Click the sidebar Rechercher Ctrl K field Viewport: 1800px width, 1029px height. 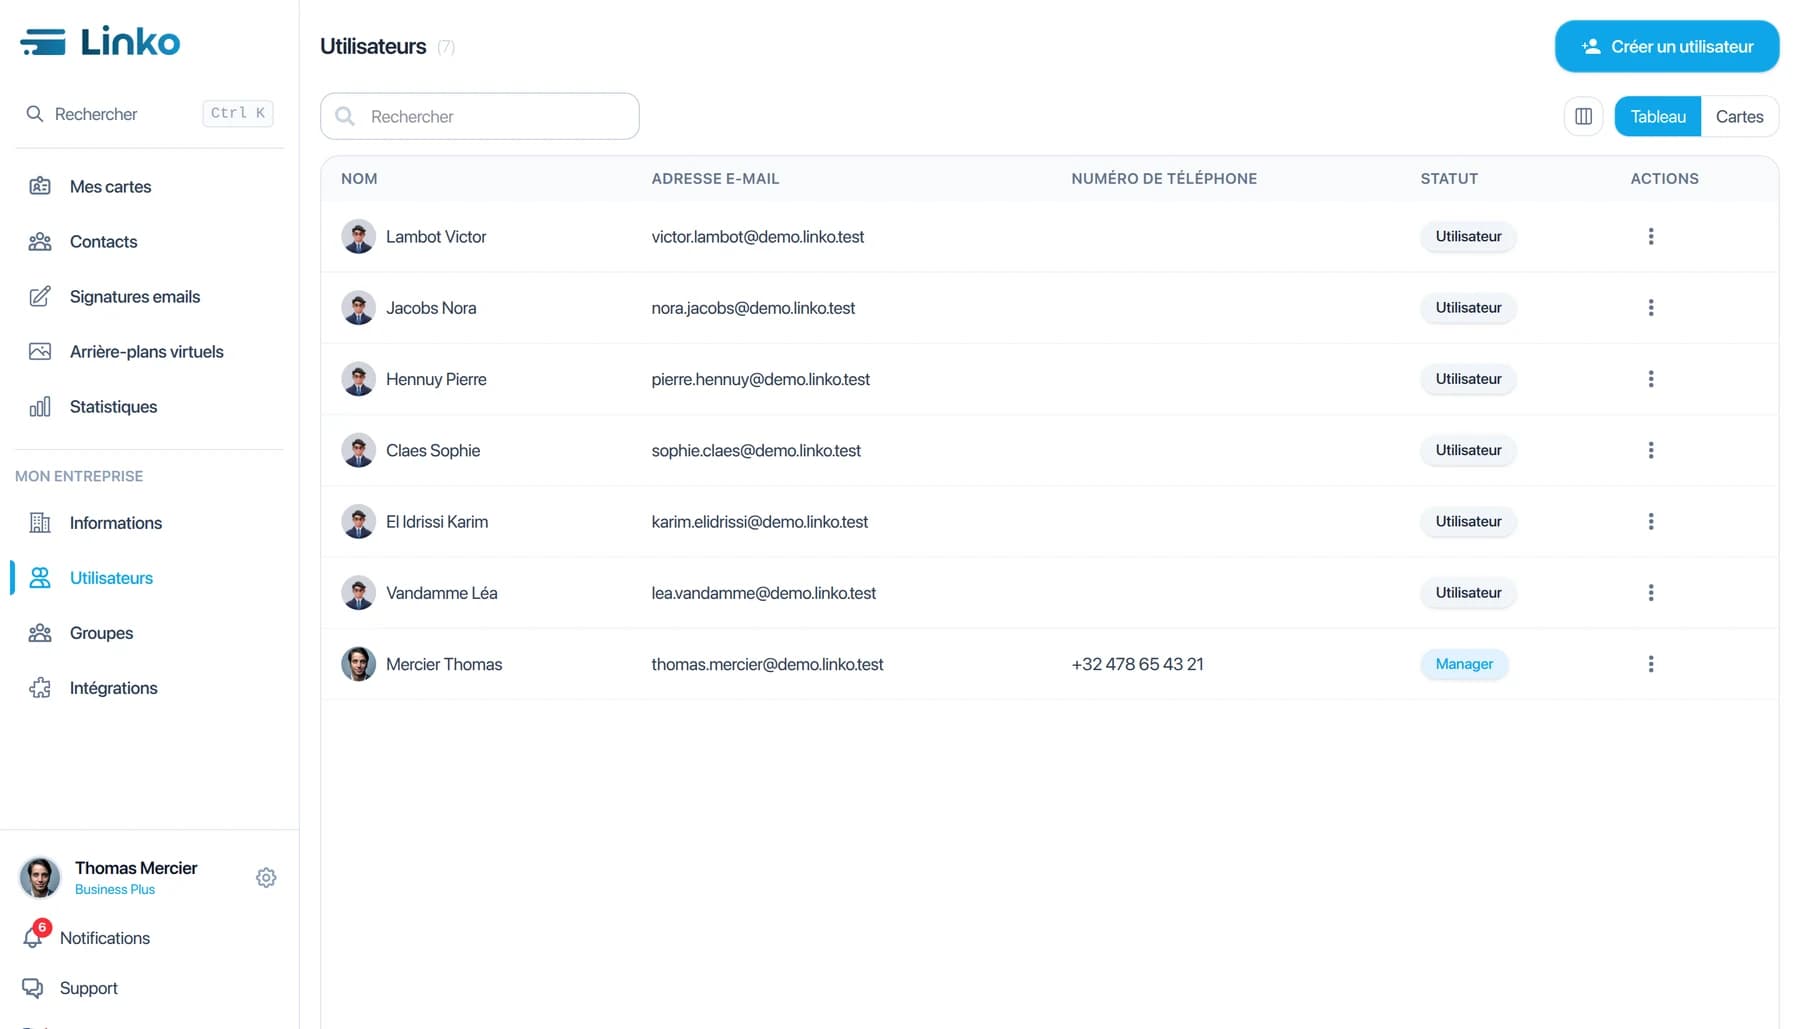point(149,113)
